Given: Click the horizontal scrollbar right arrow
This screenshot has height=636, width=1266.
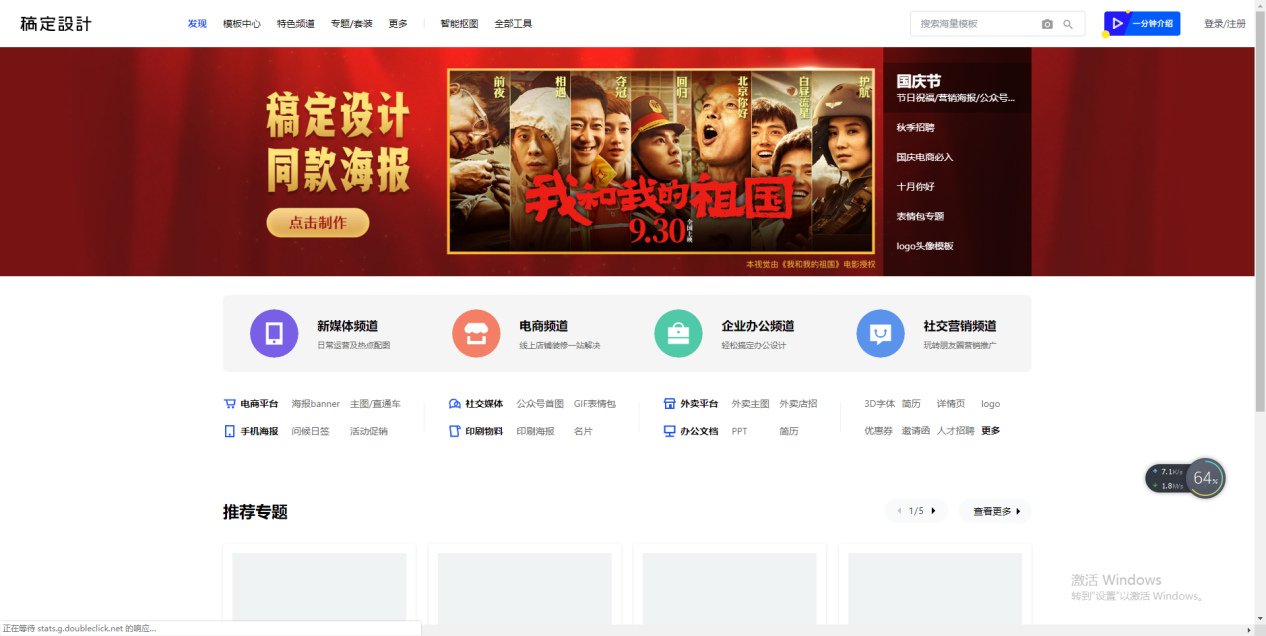Looking at the screenshot, I should click(1248, 629).
